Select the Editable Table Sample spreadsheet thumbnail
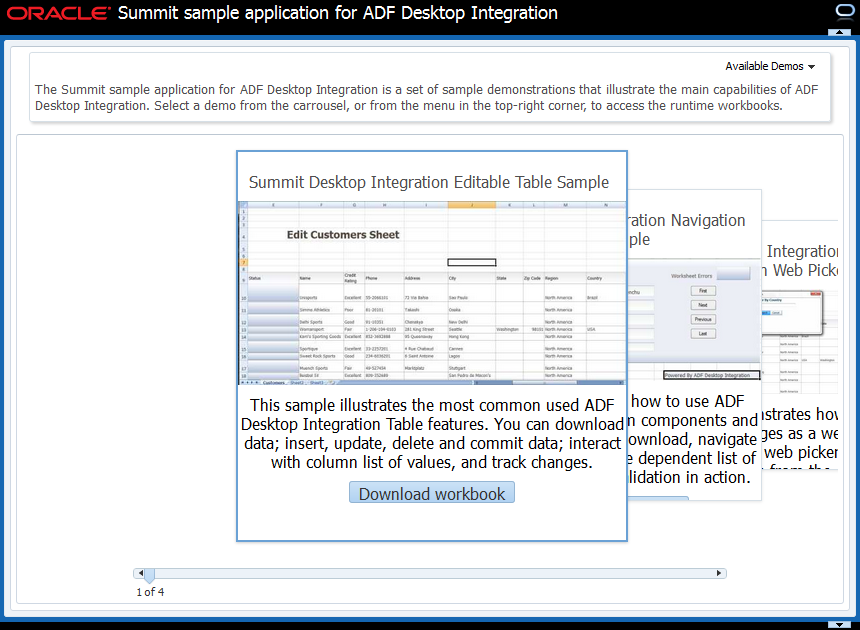 [432, 293]
